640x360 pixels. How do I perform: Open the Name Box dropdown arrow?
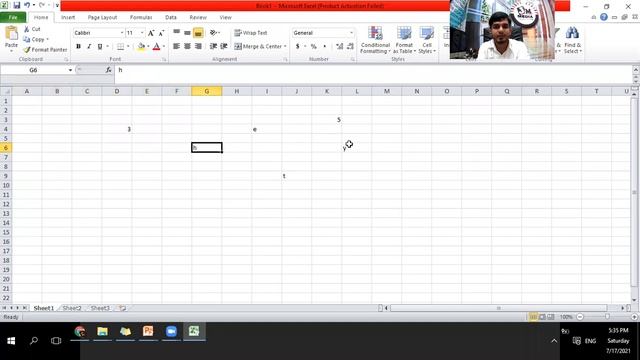(70, 70)
